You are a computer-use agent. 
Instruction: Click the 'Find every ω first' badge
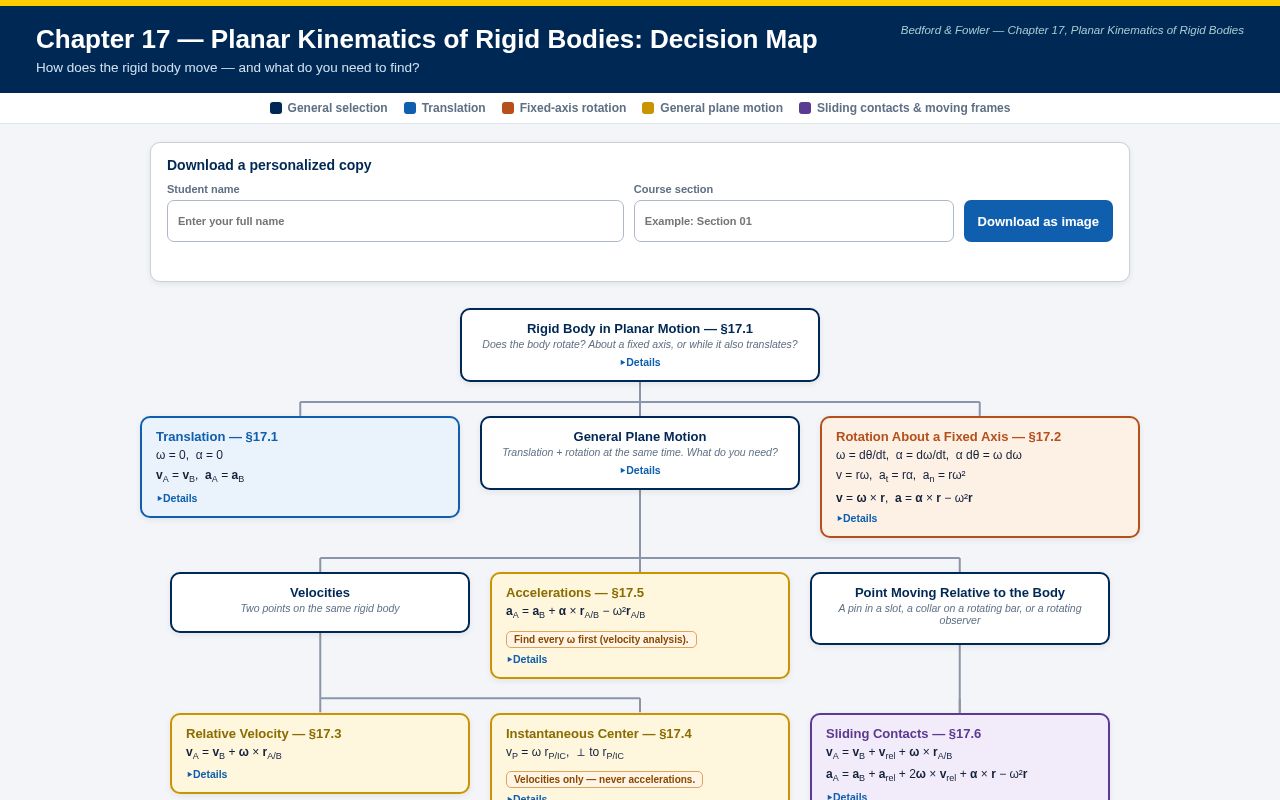(601, 640)
